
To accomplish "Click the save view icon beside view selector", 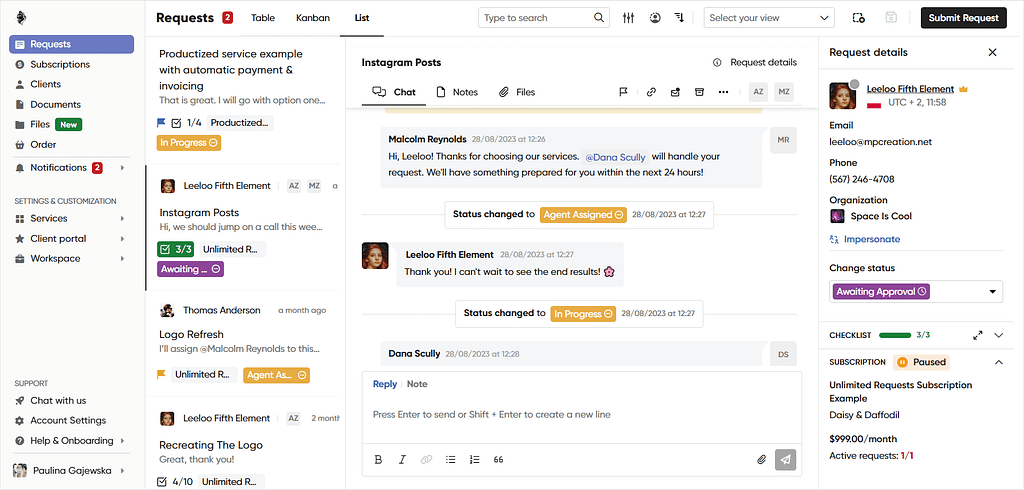I will coord(891,18).
